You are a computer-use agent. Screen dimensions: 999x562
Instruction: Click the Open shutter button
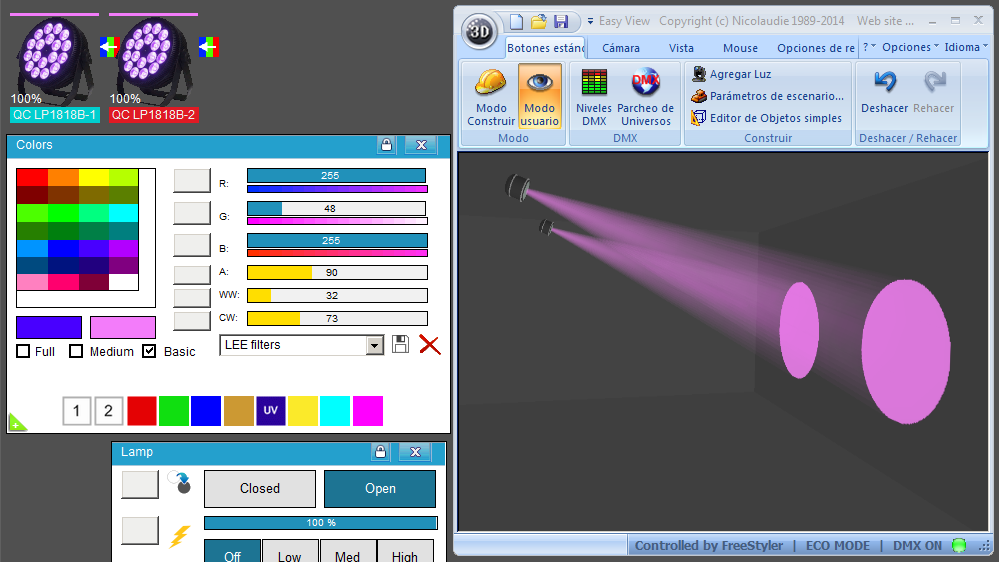pos(380,489)
